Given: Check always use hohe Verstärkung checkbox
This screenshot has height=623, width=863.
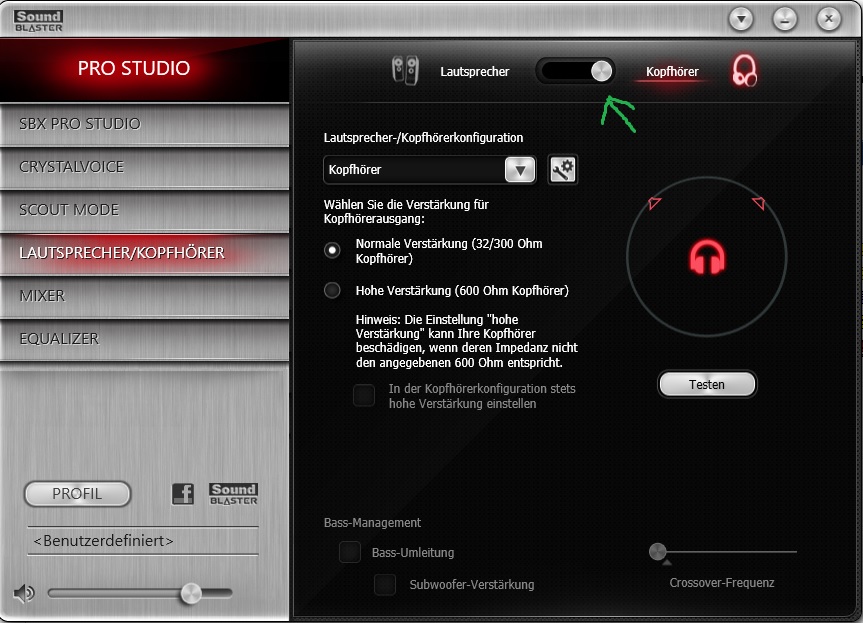Looking at the screenshot, I should pos(364,395).
